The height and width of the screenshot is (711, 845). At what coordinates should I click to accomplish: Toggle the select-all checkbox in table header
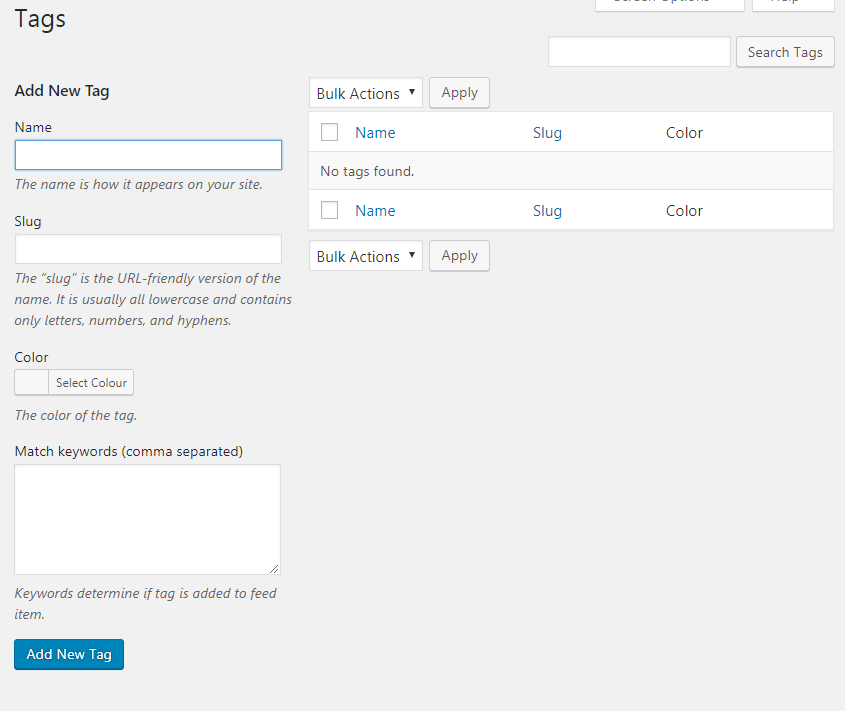click(x=329, y=132)
